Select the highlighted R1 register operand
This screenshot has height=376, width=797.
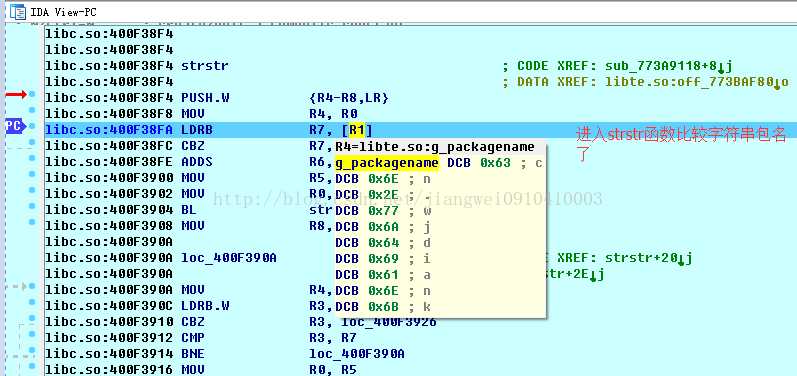tap(357, 130)
